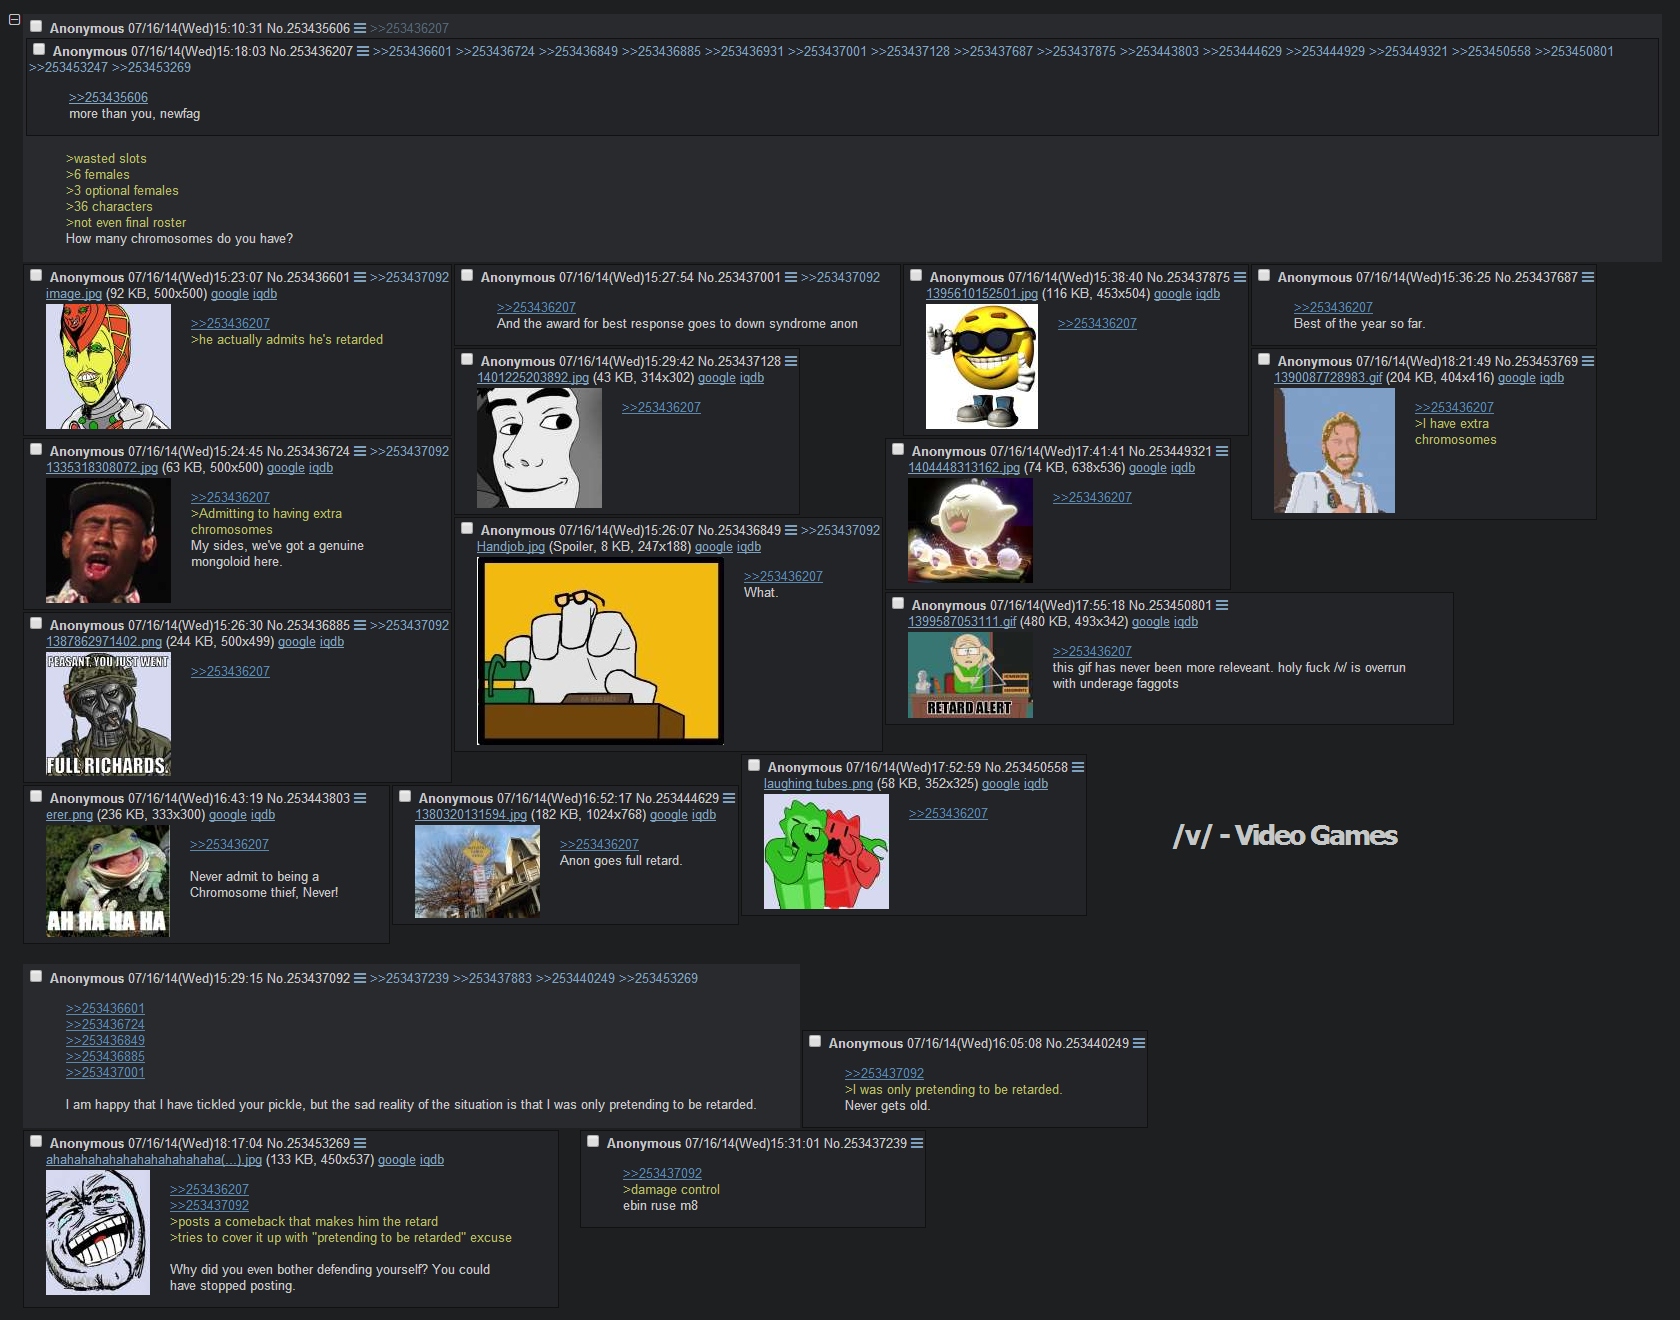Open post menu icon for No.253443803

360,798
